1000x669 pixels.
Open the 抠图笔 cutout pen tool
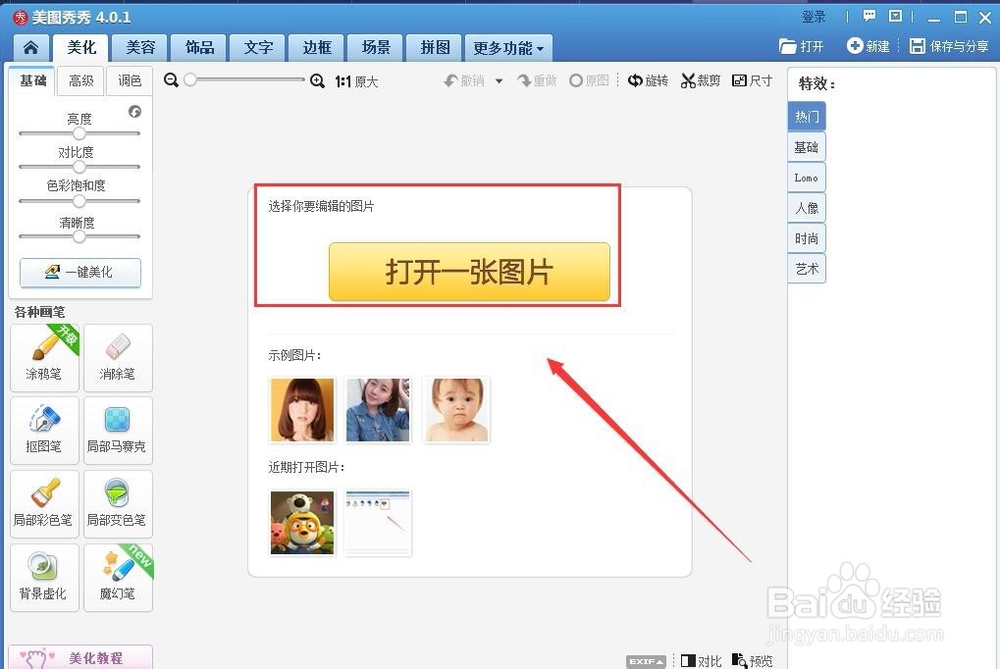point(44,430)
